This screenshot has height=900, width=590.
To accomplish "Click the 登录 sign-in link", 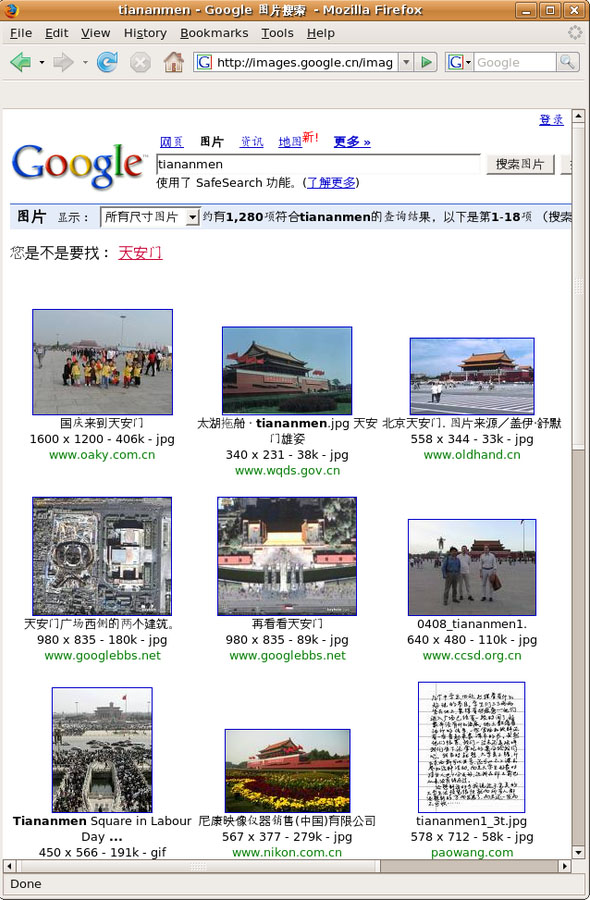I will [x=552, y=119].
